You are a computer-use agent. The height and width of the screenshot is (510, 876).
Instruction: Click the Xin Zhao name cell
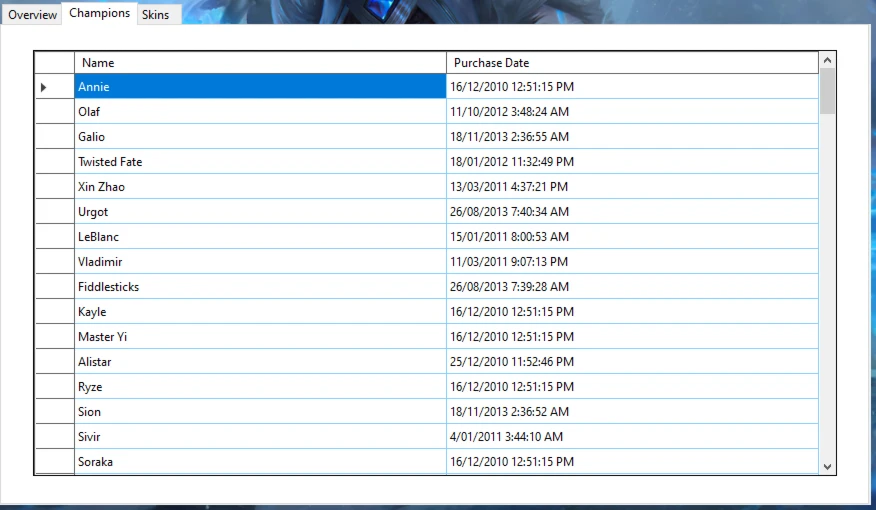click(x=260, y=187)
